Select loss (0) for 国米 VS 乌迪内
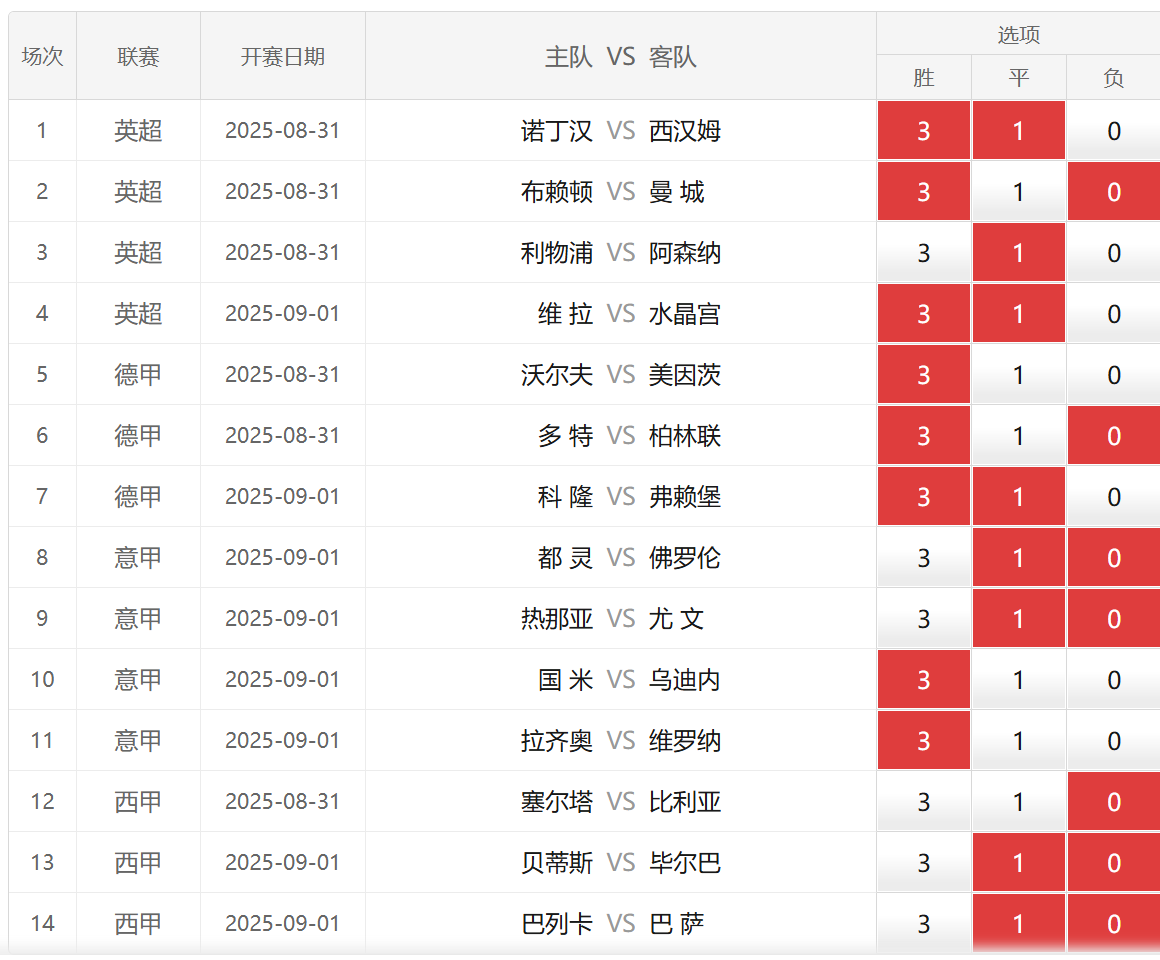 click(1114, 680)
